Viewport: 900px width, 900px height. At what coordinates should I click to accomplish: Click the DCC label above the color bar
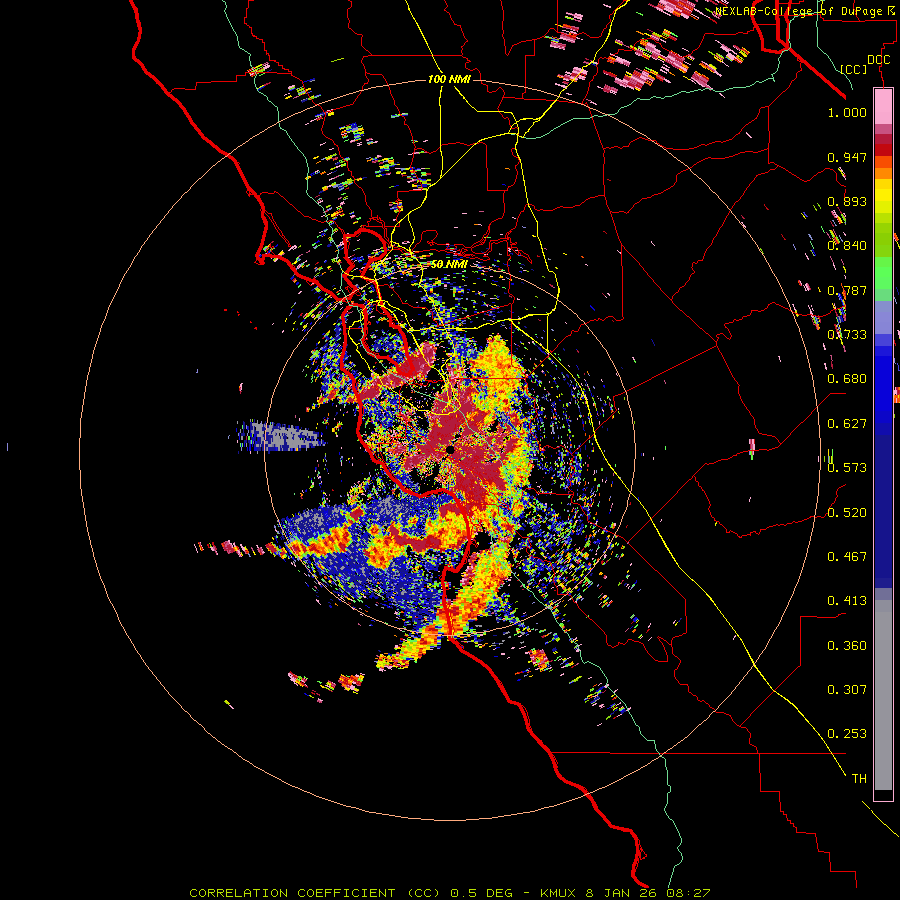pyautogui.click(x=878, y=60)
